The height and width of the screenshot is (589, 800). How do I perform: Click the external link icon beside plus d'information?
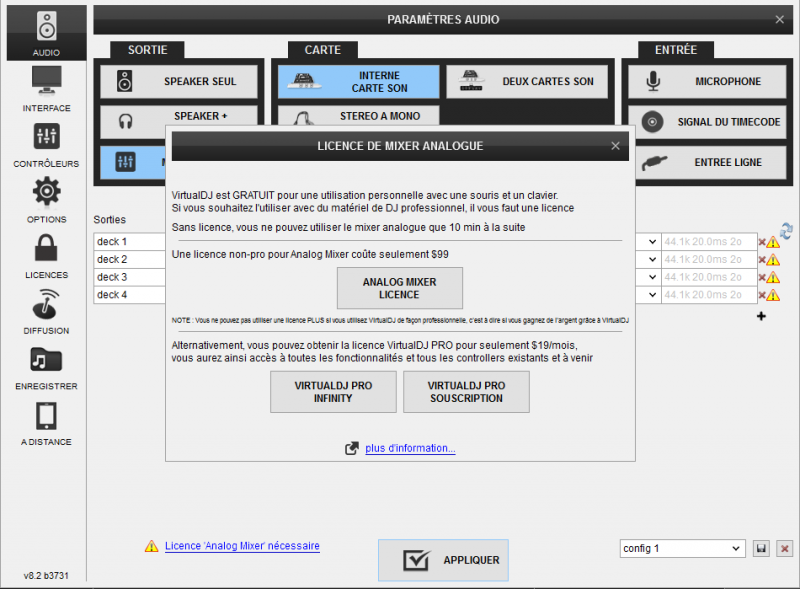[352, 448]
